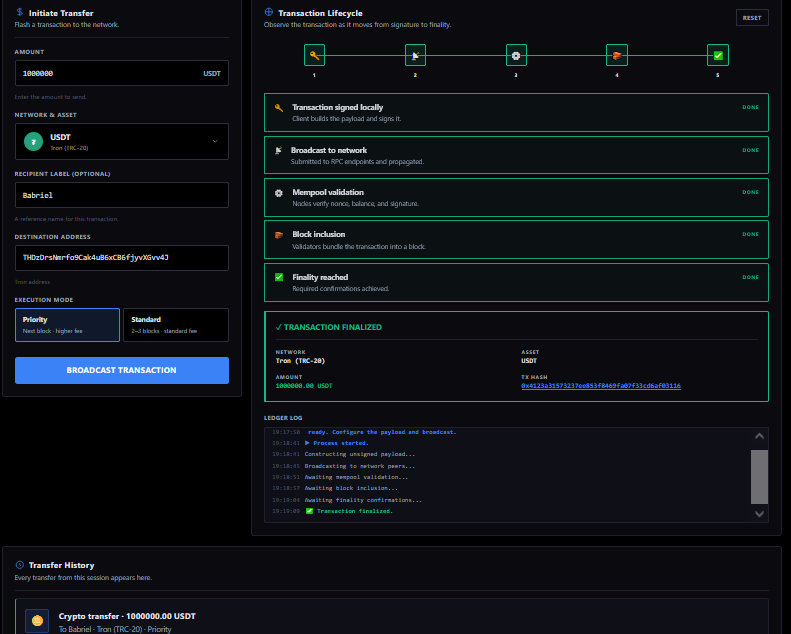Click the 'Awaiting finality confirmations...' log line
The width and height of the screenshot is (791, 634).
point(363,500)
